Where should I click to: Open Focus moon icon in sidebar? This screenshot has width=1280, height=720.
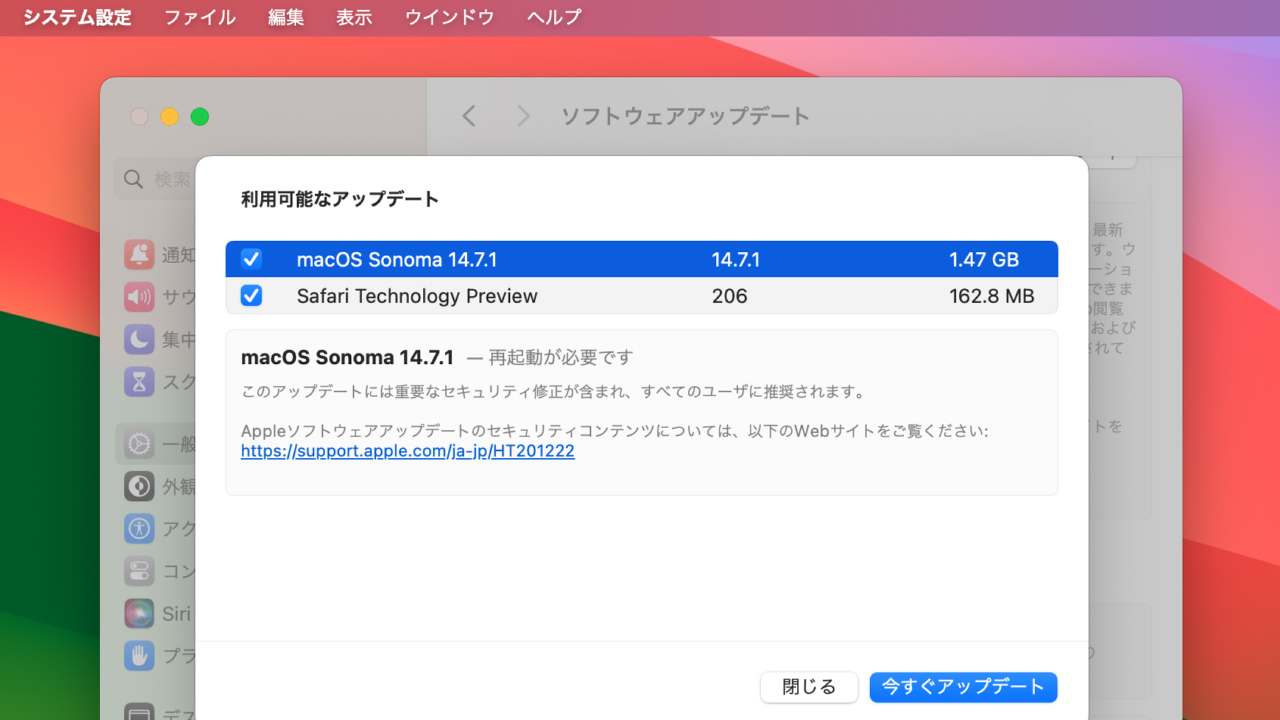point(139,339)
